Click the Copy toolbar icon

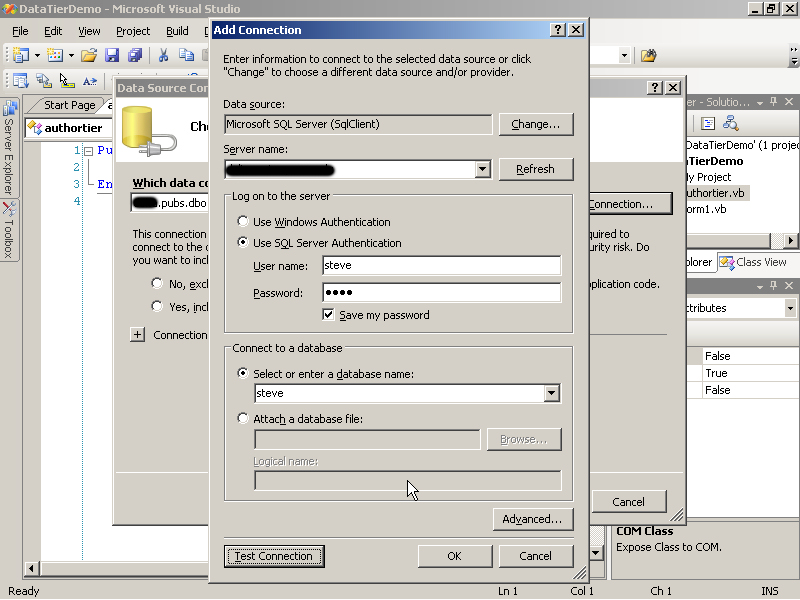(x=186, y=55)
